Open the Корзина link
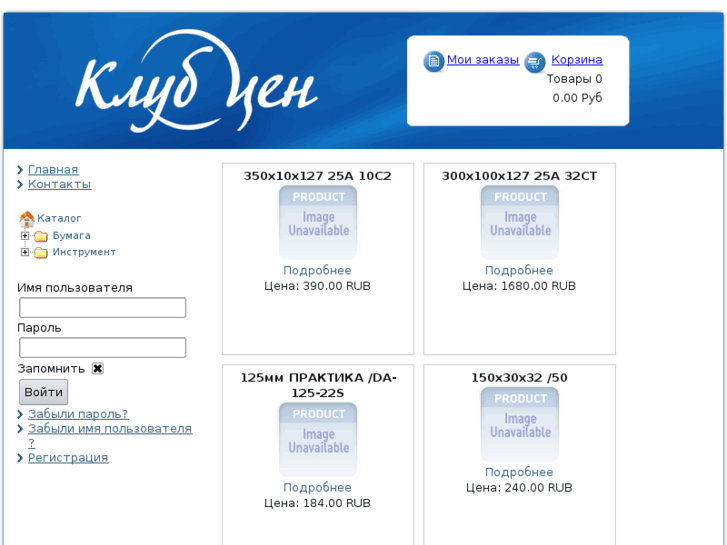727x545 pixels. point(577,60)
